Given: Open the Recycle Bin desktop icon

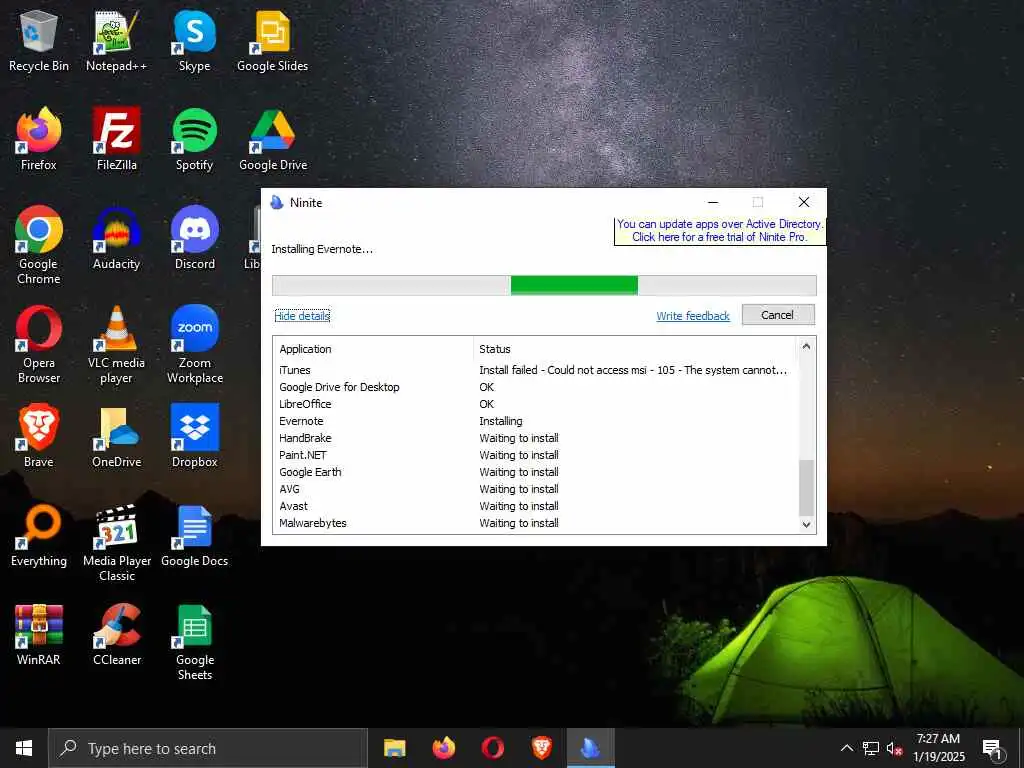Looking at the screenshot, I should tap(39, 41).
